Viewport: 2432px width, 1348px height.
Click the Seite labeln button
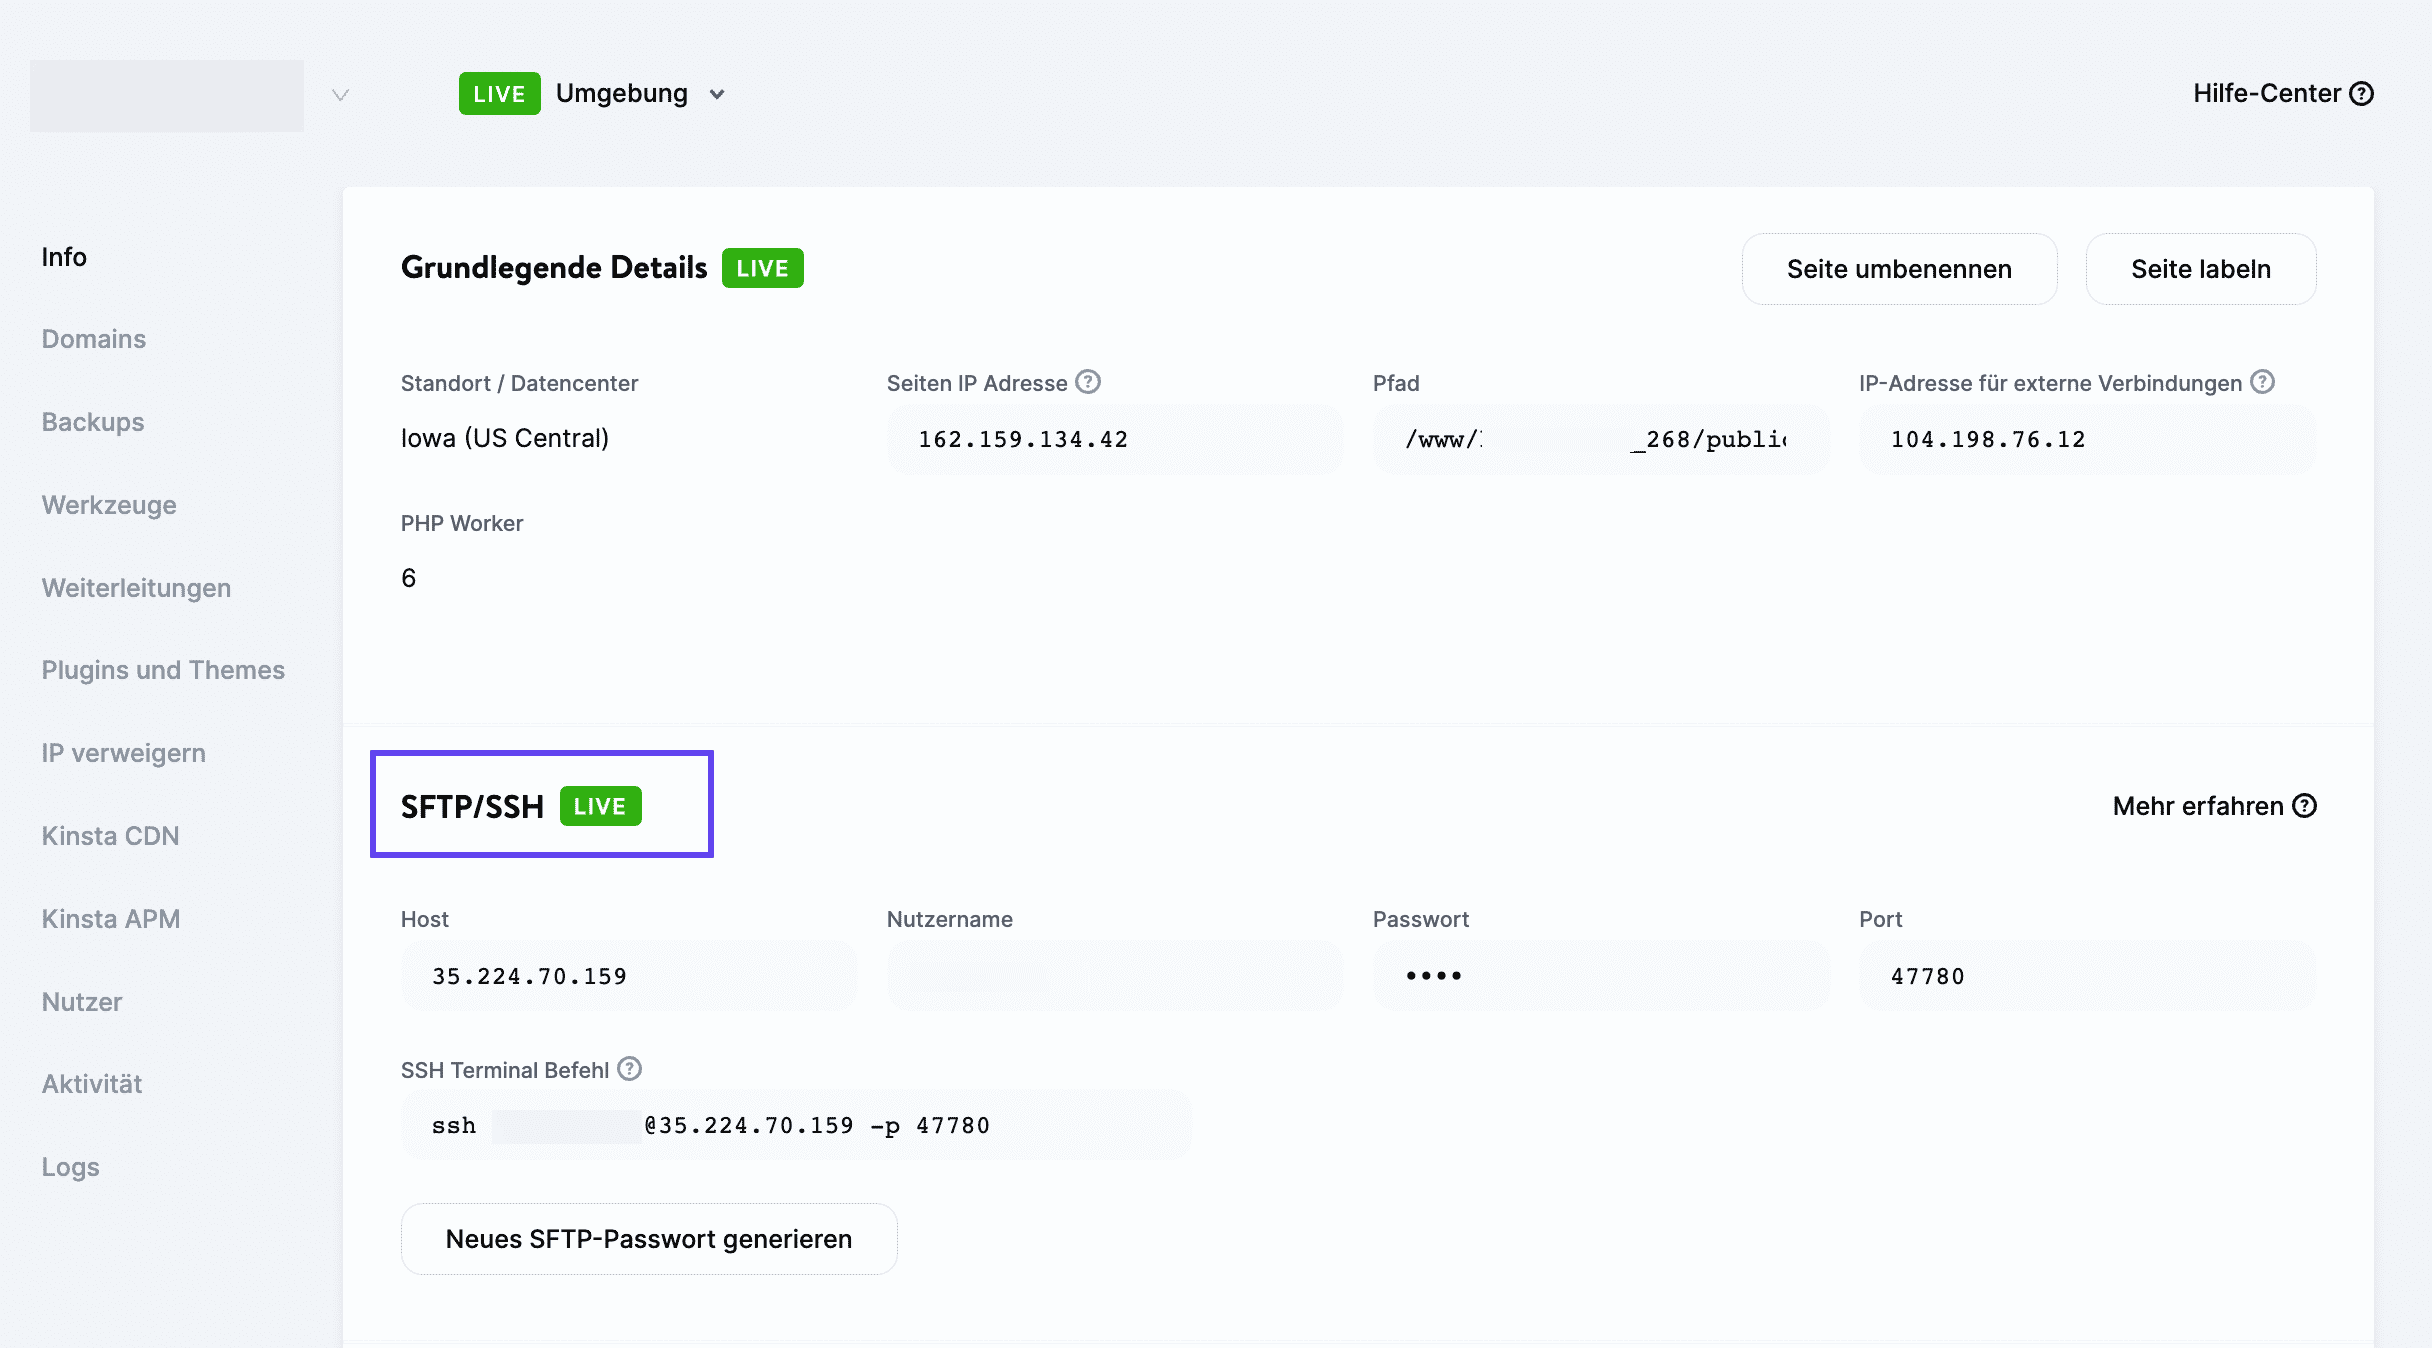tap(2200, 269)
